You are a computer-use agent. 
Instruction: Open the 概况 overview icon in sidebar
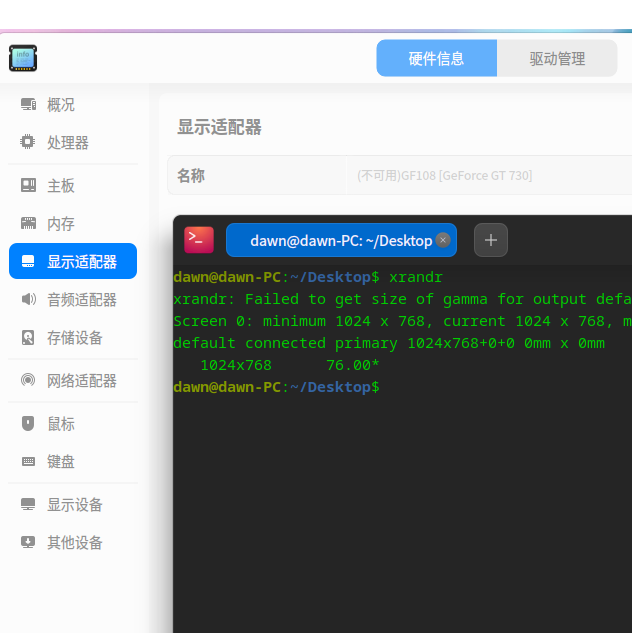[x=28, y=105]
